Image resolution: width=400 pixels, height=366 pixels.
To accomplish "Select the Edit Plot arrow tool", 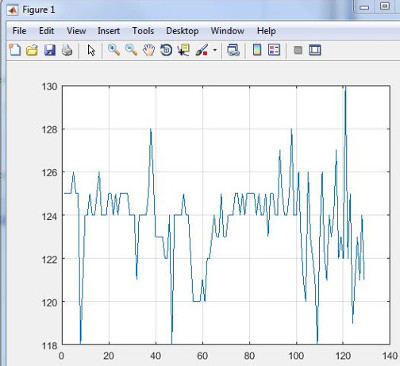I will pyautogui.click(x=91, y=50).
